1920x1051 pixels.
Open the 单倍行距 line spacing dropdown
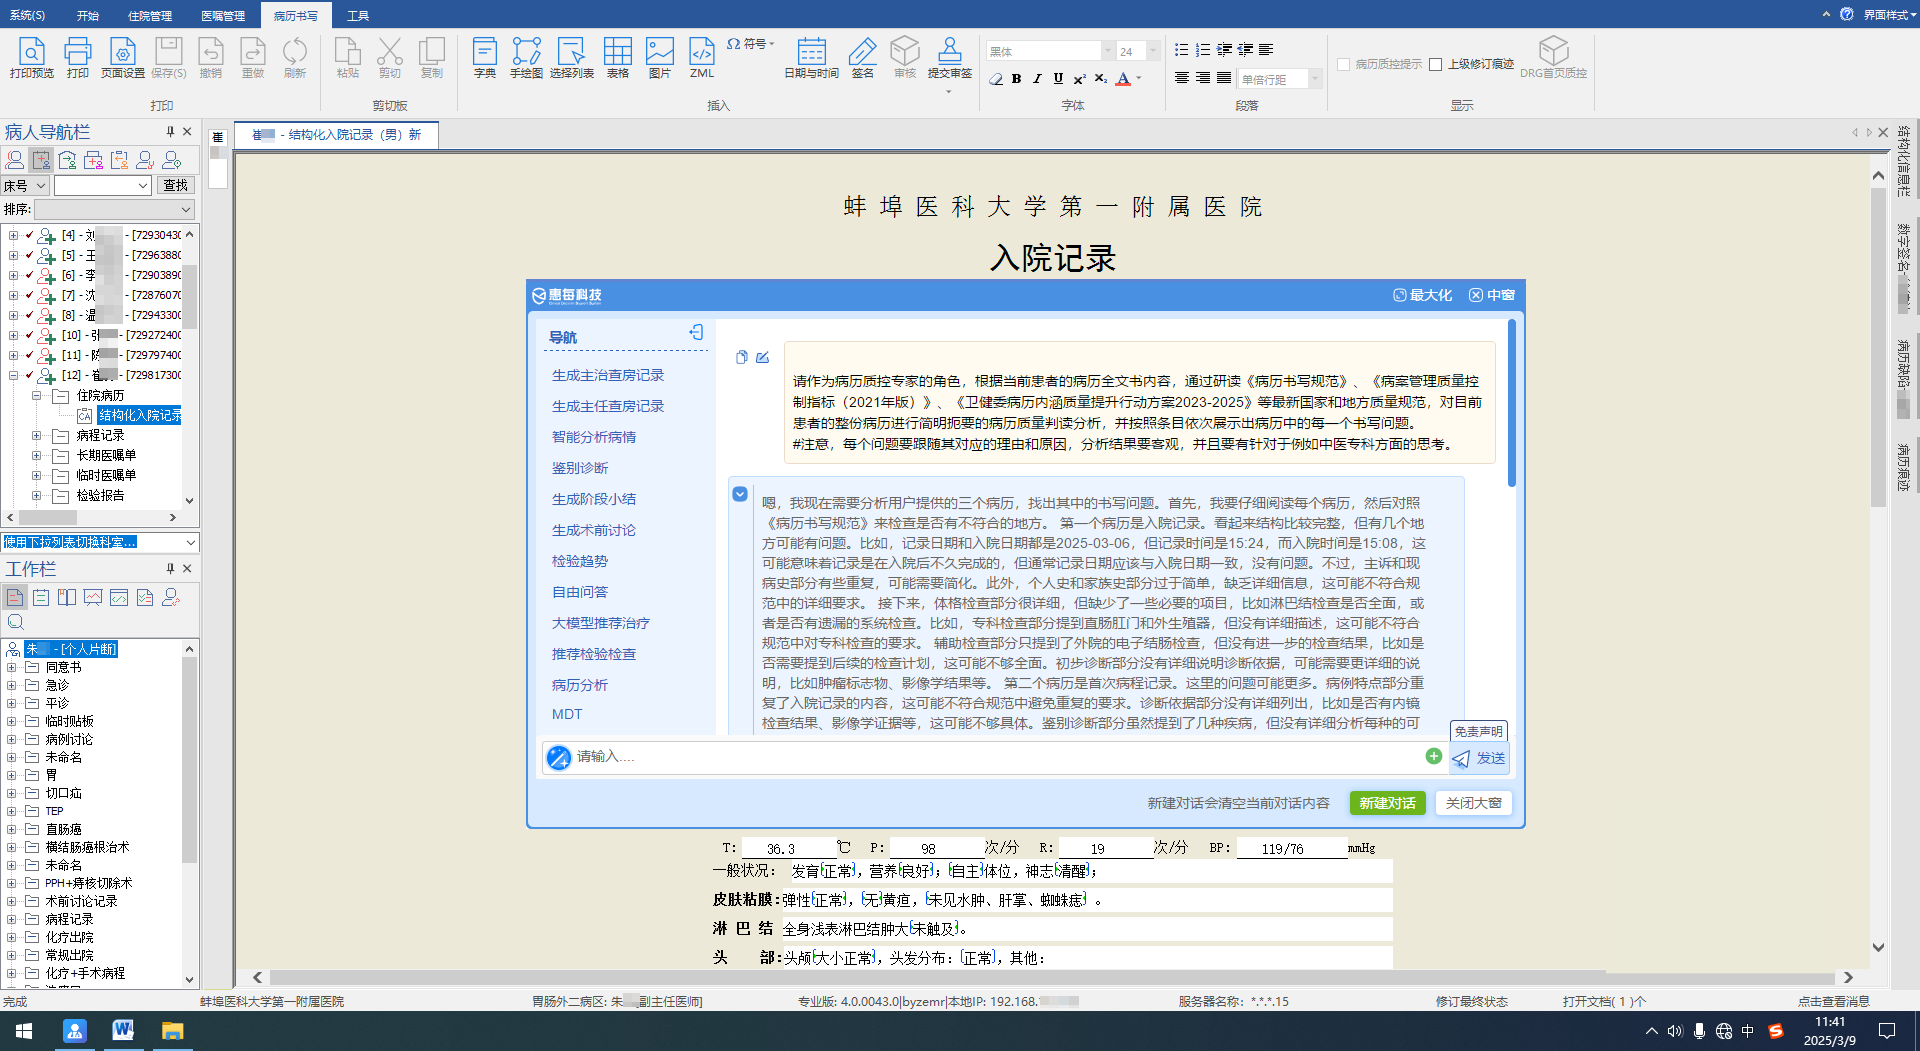coord(1315,79)
